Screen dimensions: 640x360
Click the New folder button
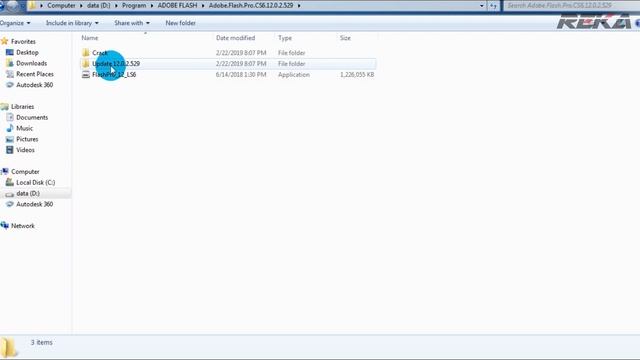click(x=180, y=23)
